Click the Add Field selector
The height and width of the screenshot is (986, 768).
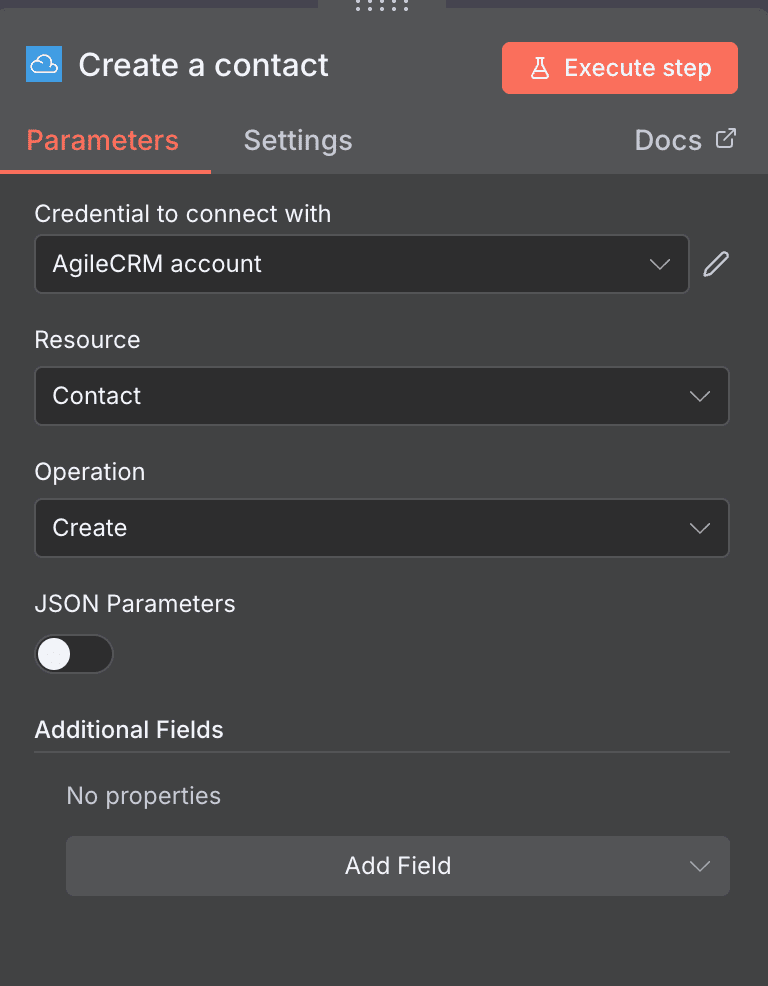click(397, 866)
